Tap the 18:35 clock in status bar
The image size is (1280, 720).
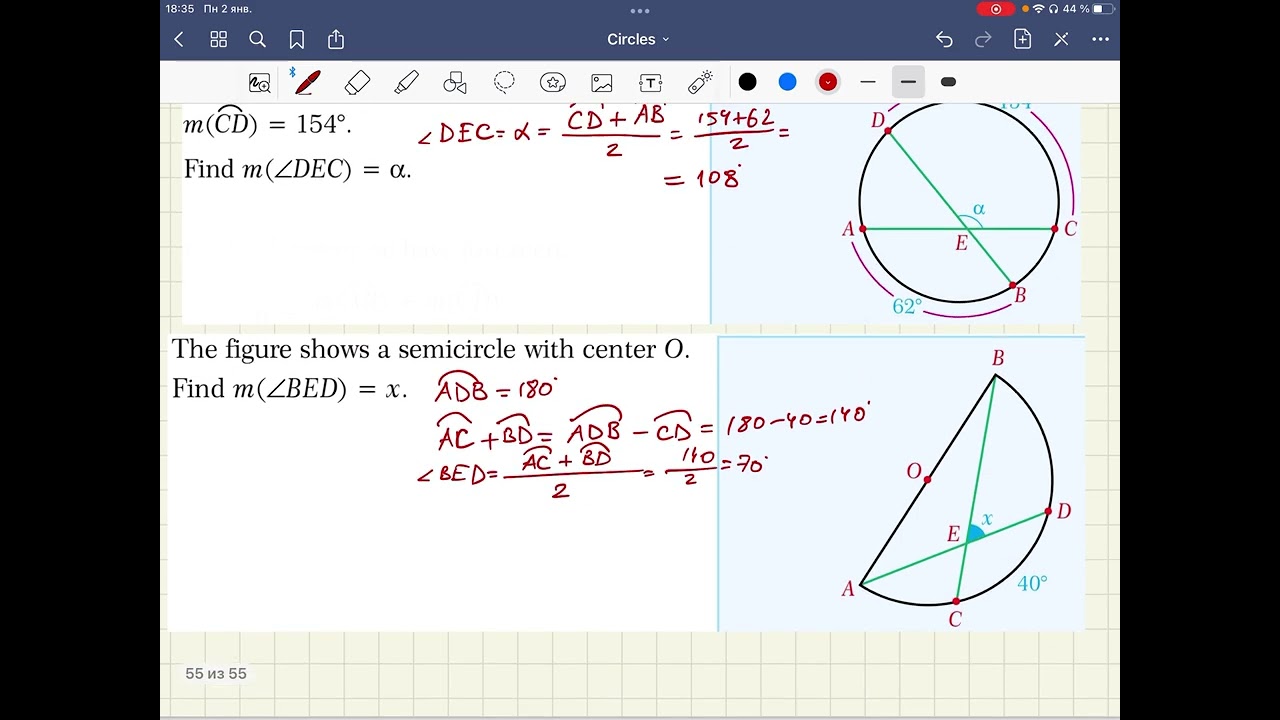tap(180, 9)
